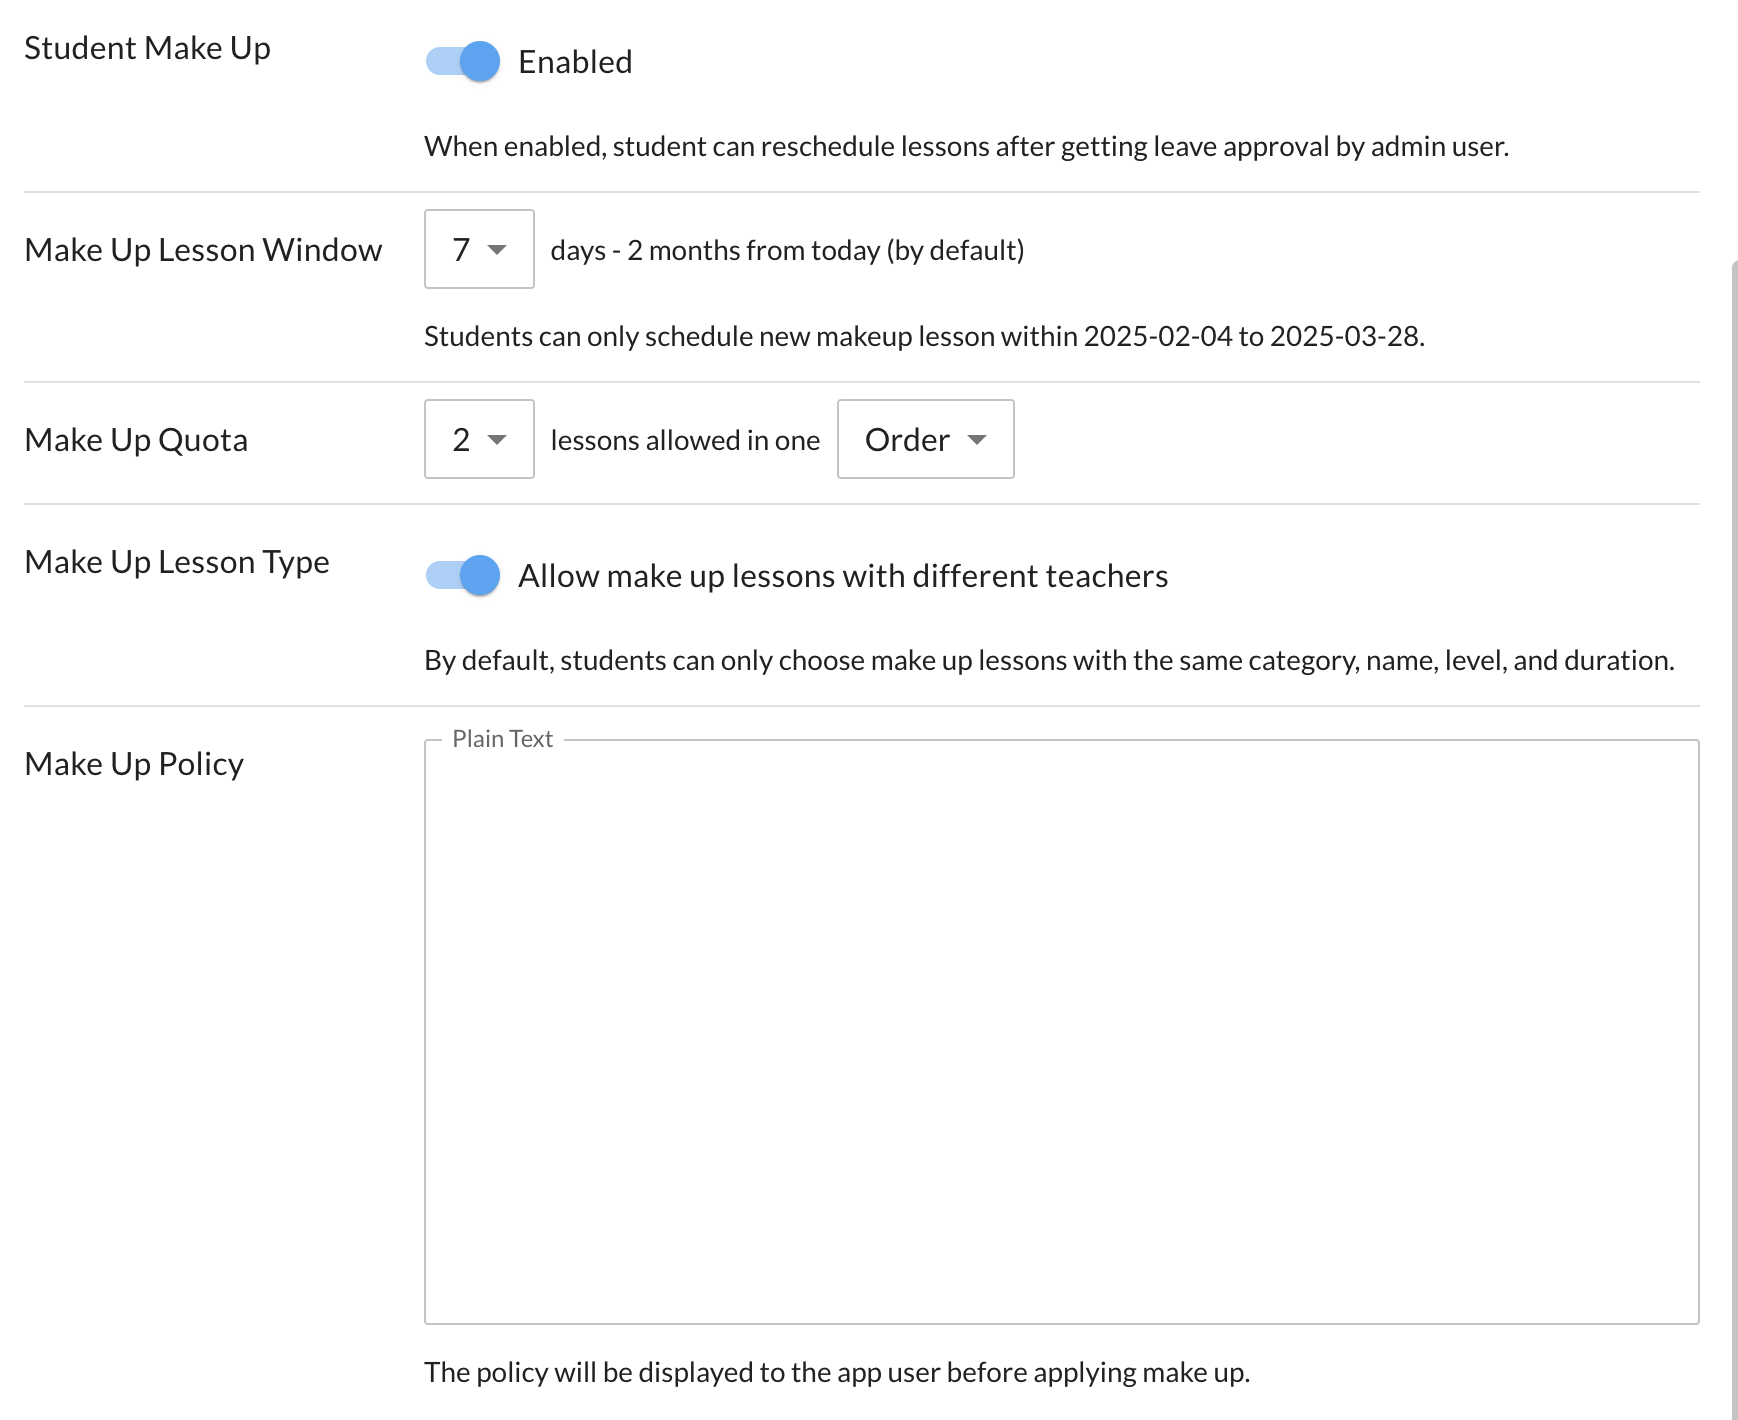Open the Make Up Quota number dropdown
This screenshot has width=1738, height=1420.
(x=479, y=439)
